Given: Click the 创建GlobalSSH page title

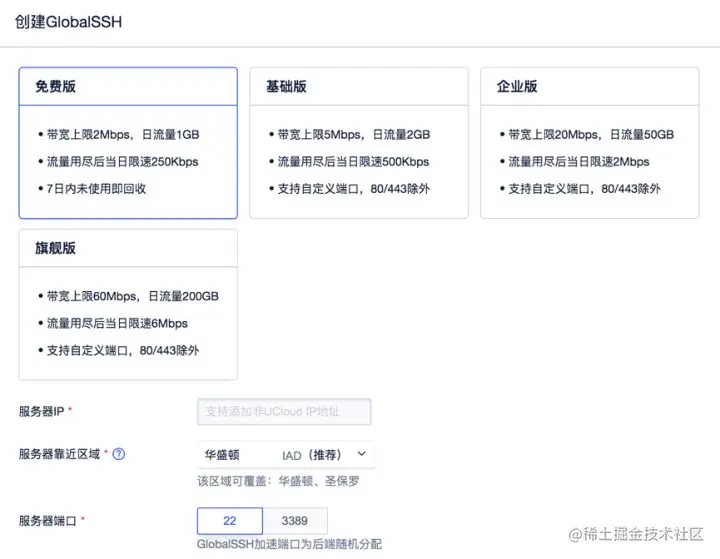Looking at the screenshot, I should [68, 22].
